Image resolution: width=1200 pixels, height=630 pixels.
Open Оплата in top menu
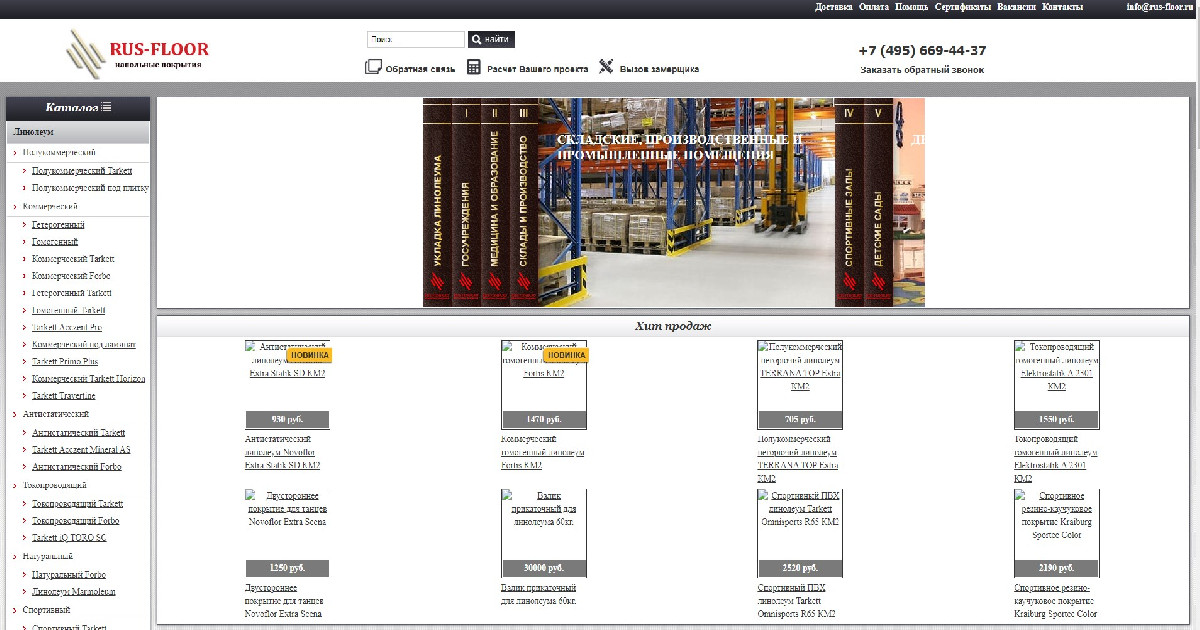(874, 7)
